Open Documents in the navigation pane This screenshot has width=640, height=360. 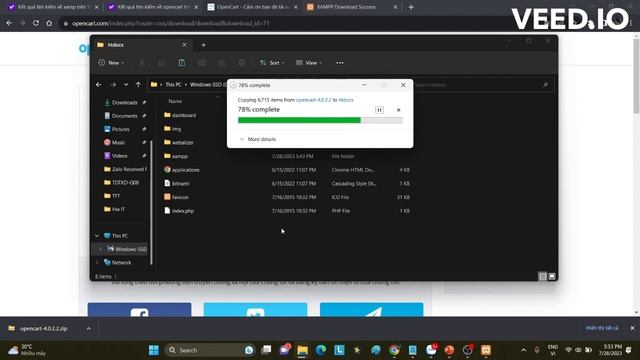coord(124,116)
